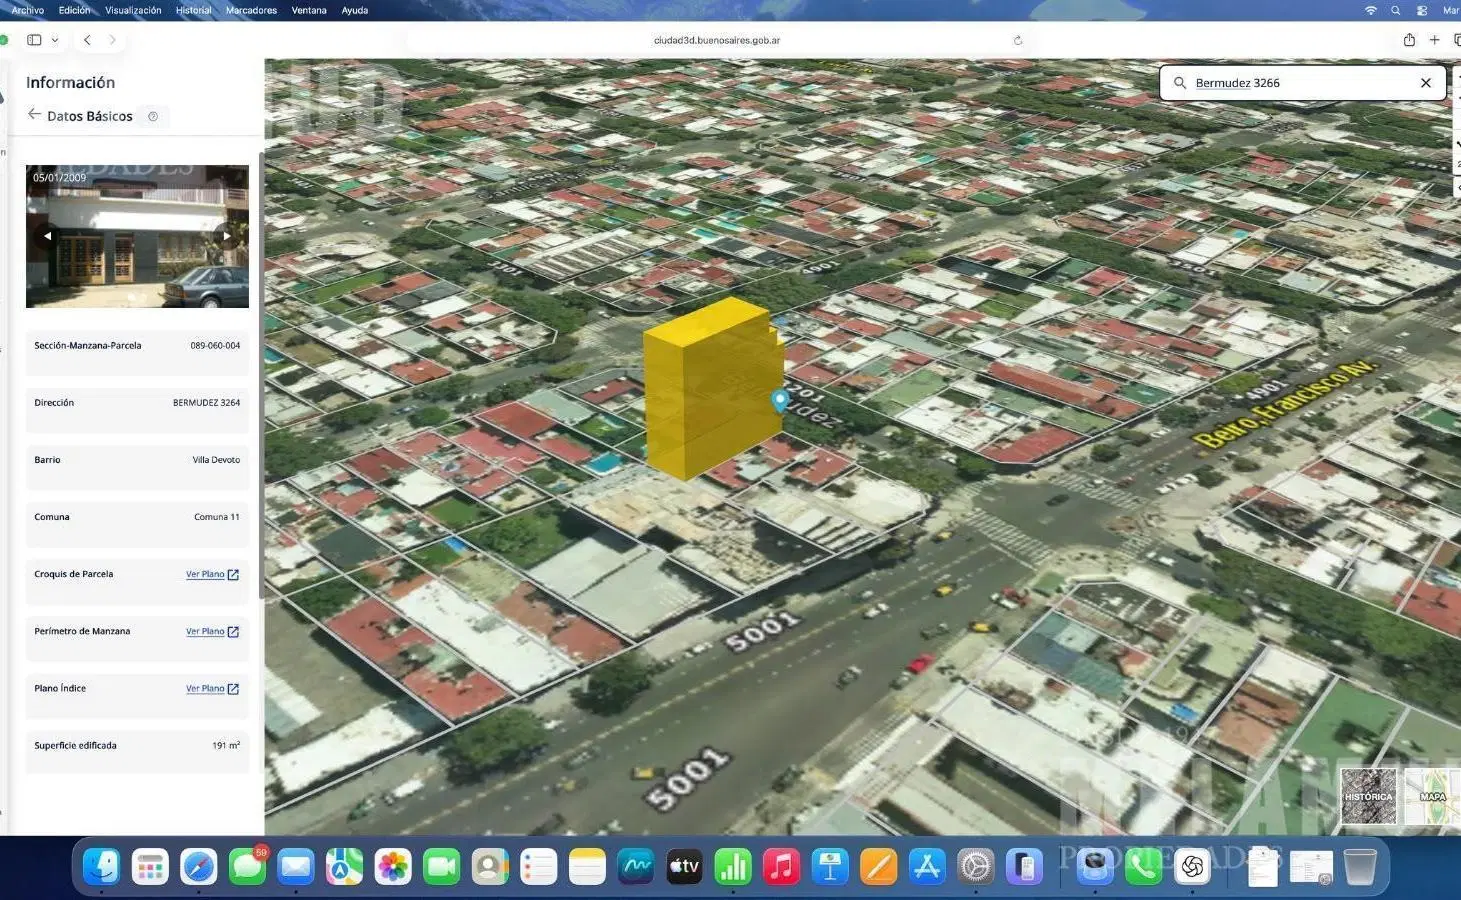Open the Marcadores menu
The image size is (1461, 900).
click(x=251, y=10)
